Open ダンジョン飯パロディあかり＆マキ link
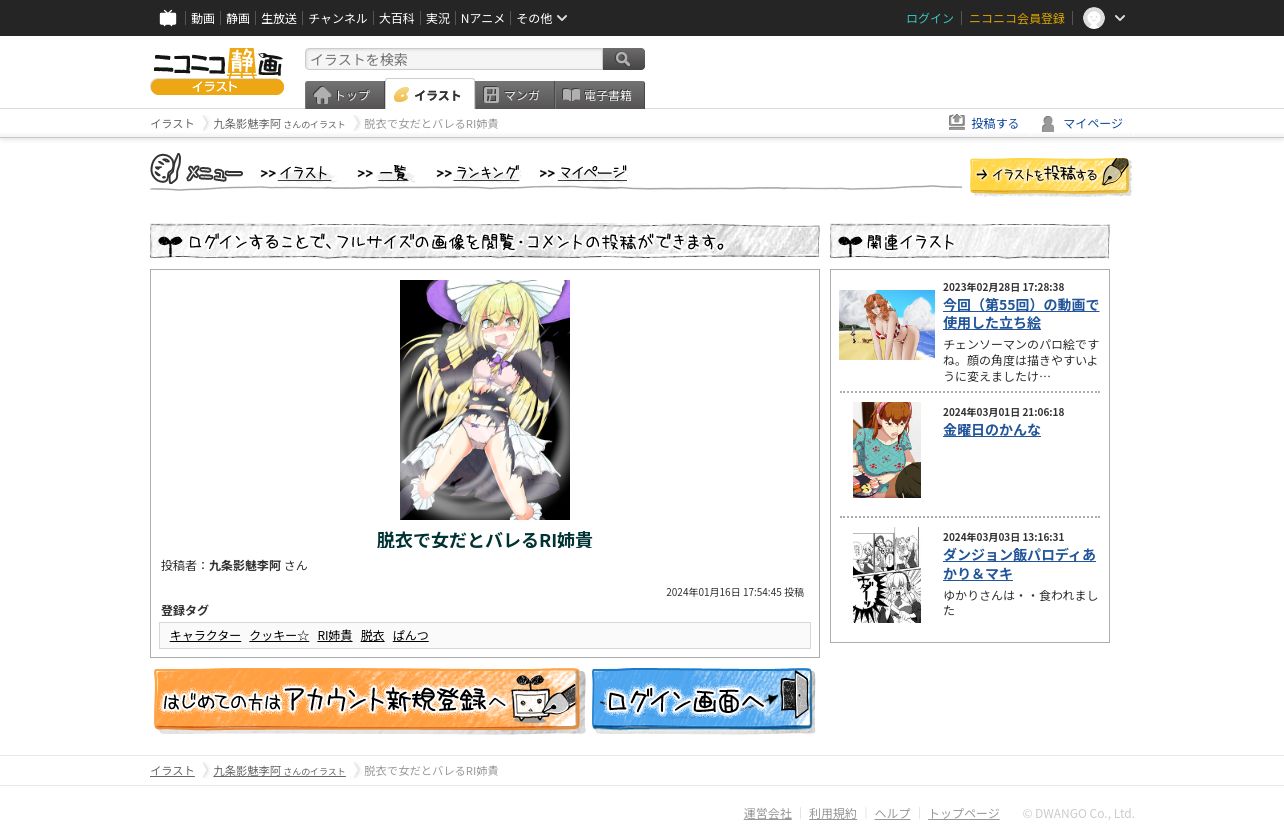The width and height of the screenshot is (1284, 840). (1019, 563)
